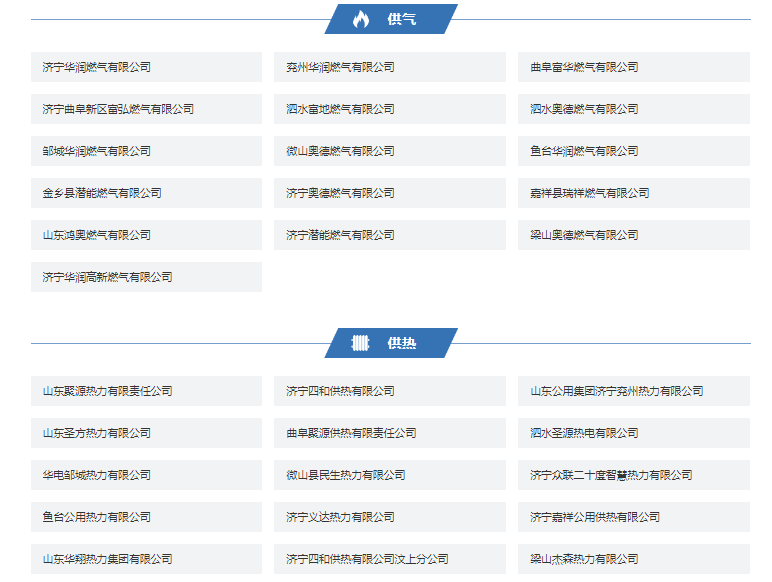This screenshot has width=772, height=582.
Task: Visit 济宁潜能燃气有限公司
Action: 390,235
